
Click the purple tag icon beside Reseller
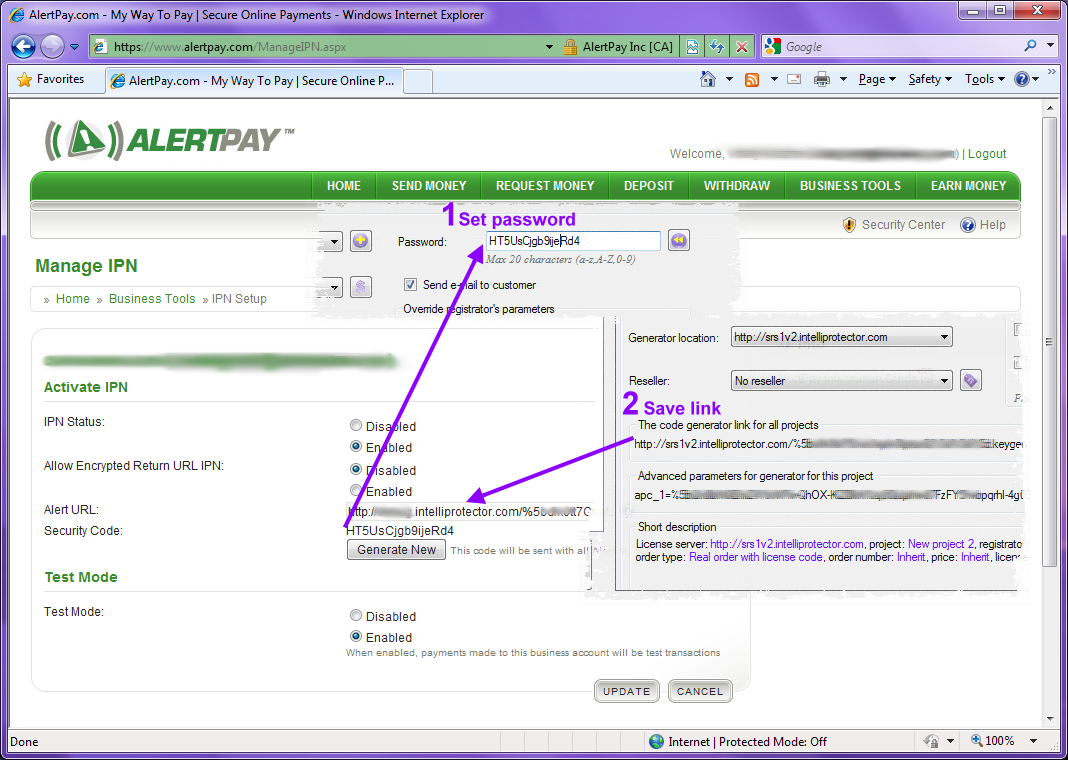tap(971, 380)
